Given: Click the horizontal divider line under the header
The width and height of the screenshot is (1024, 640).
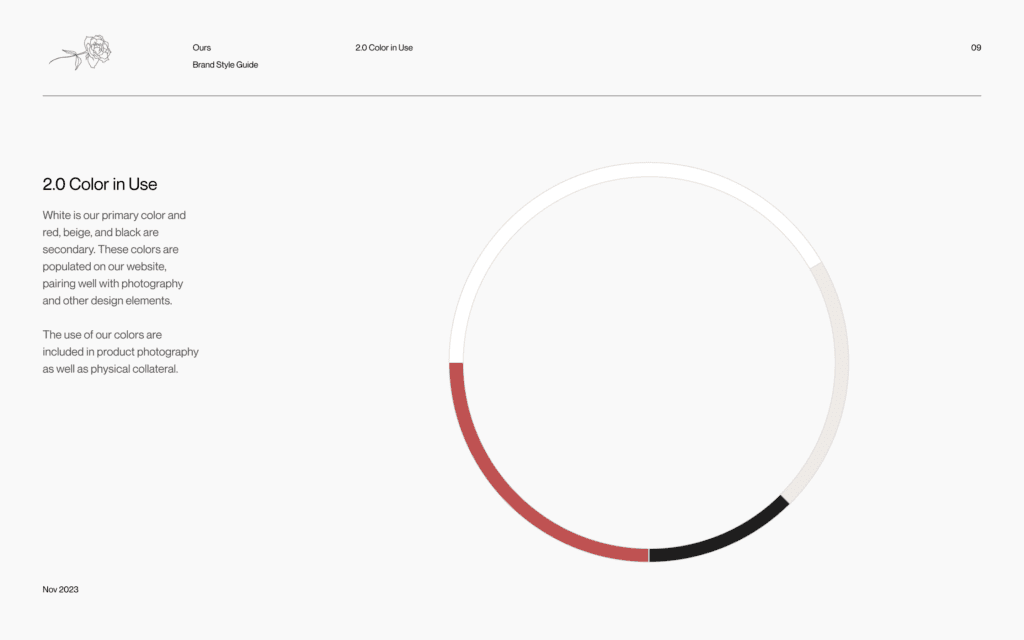Looking at the screenshot, I should pos(512,96).
